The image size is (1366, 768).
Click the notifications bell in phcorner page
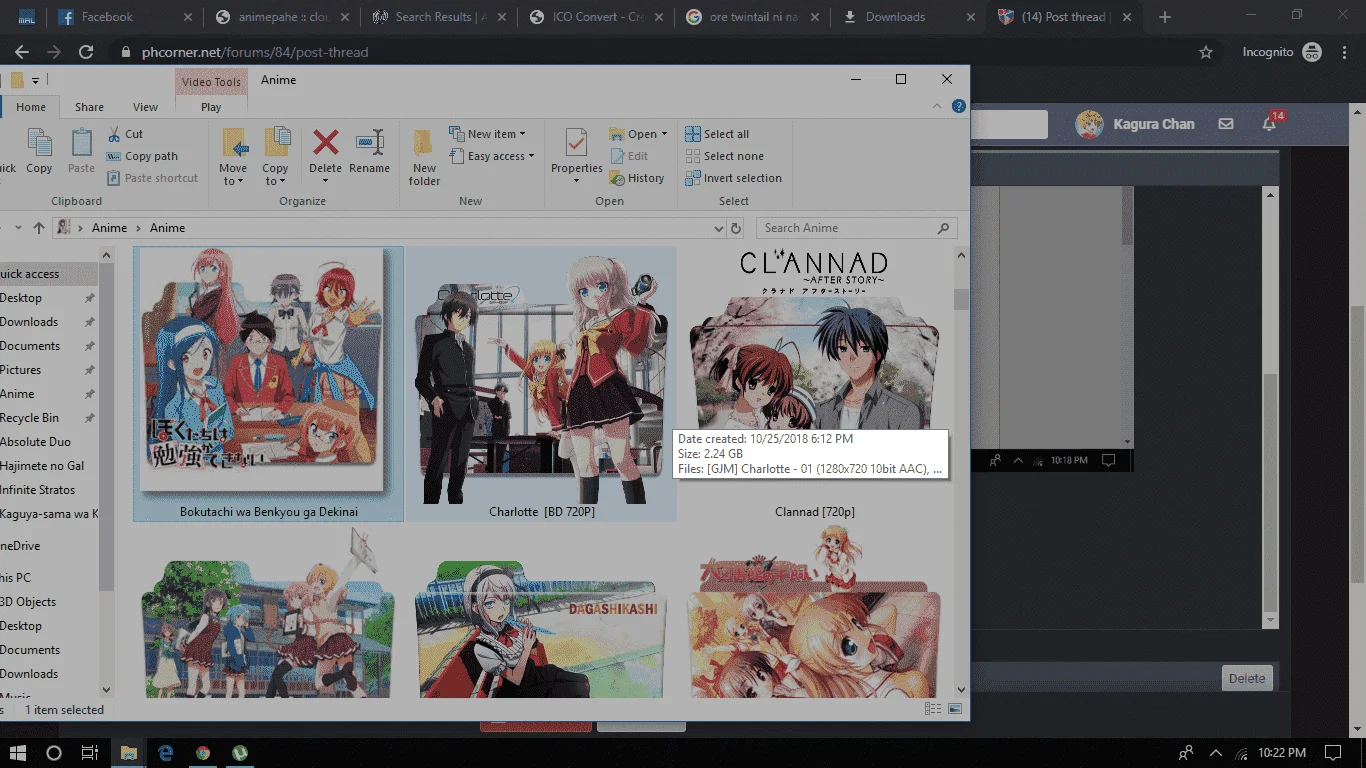point(1270,123)
